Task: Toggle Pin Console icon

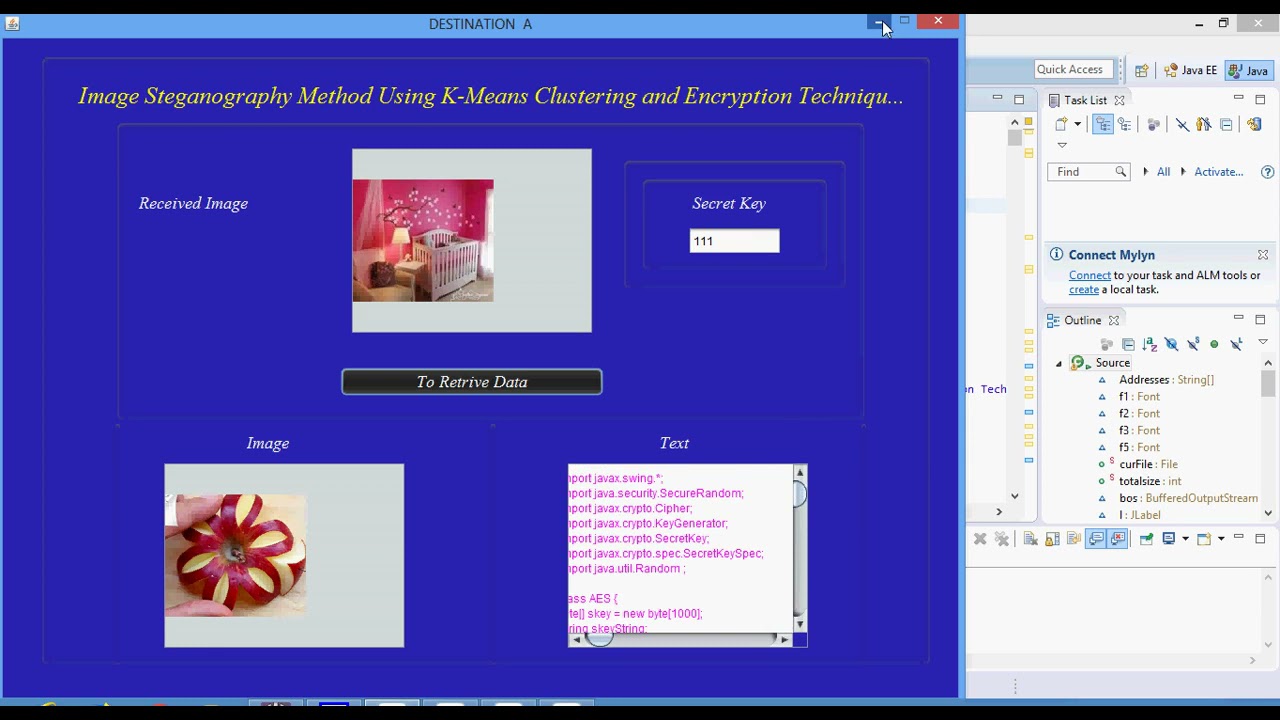Action: (1146, 539)
